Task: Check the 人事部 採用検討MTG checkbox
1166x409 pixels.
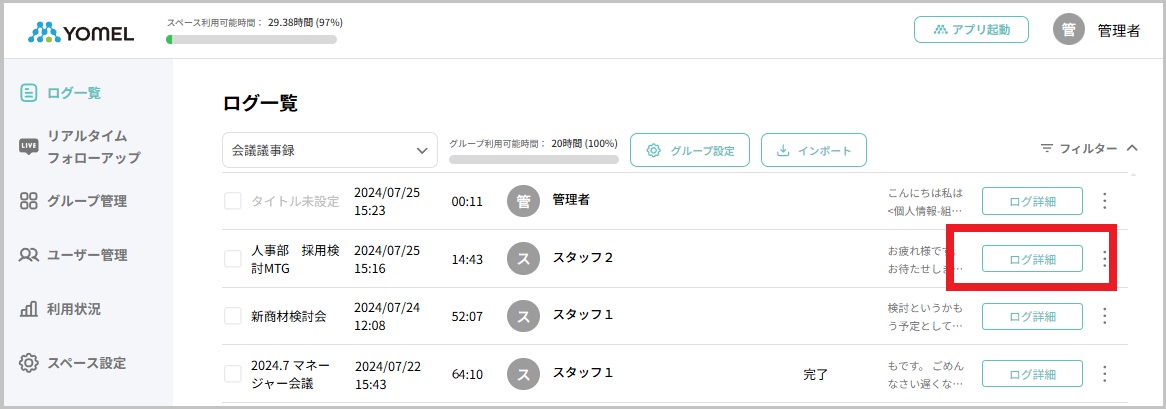Action: (233, 259)
